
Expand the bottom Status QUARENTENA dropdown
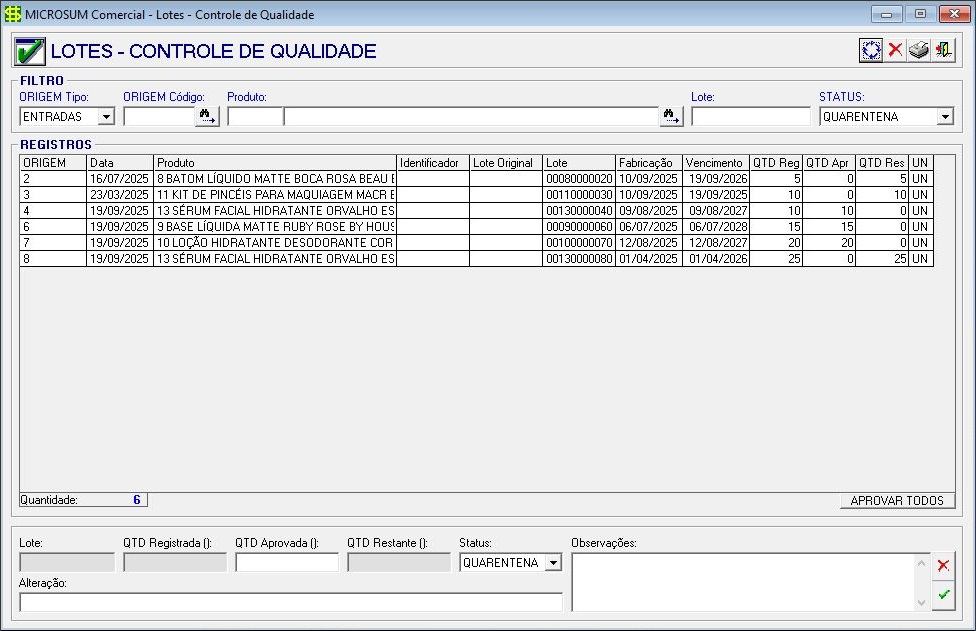tap(552, 563)
